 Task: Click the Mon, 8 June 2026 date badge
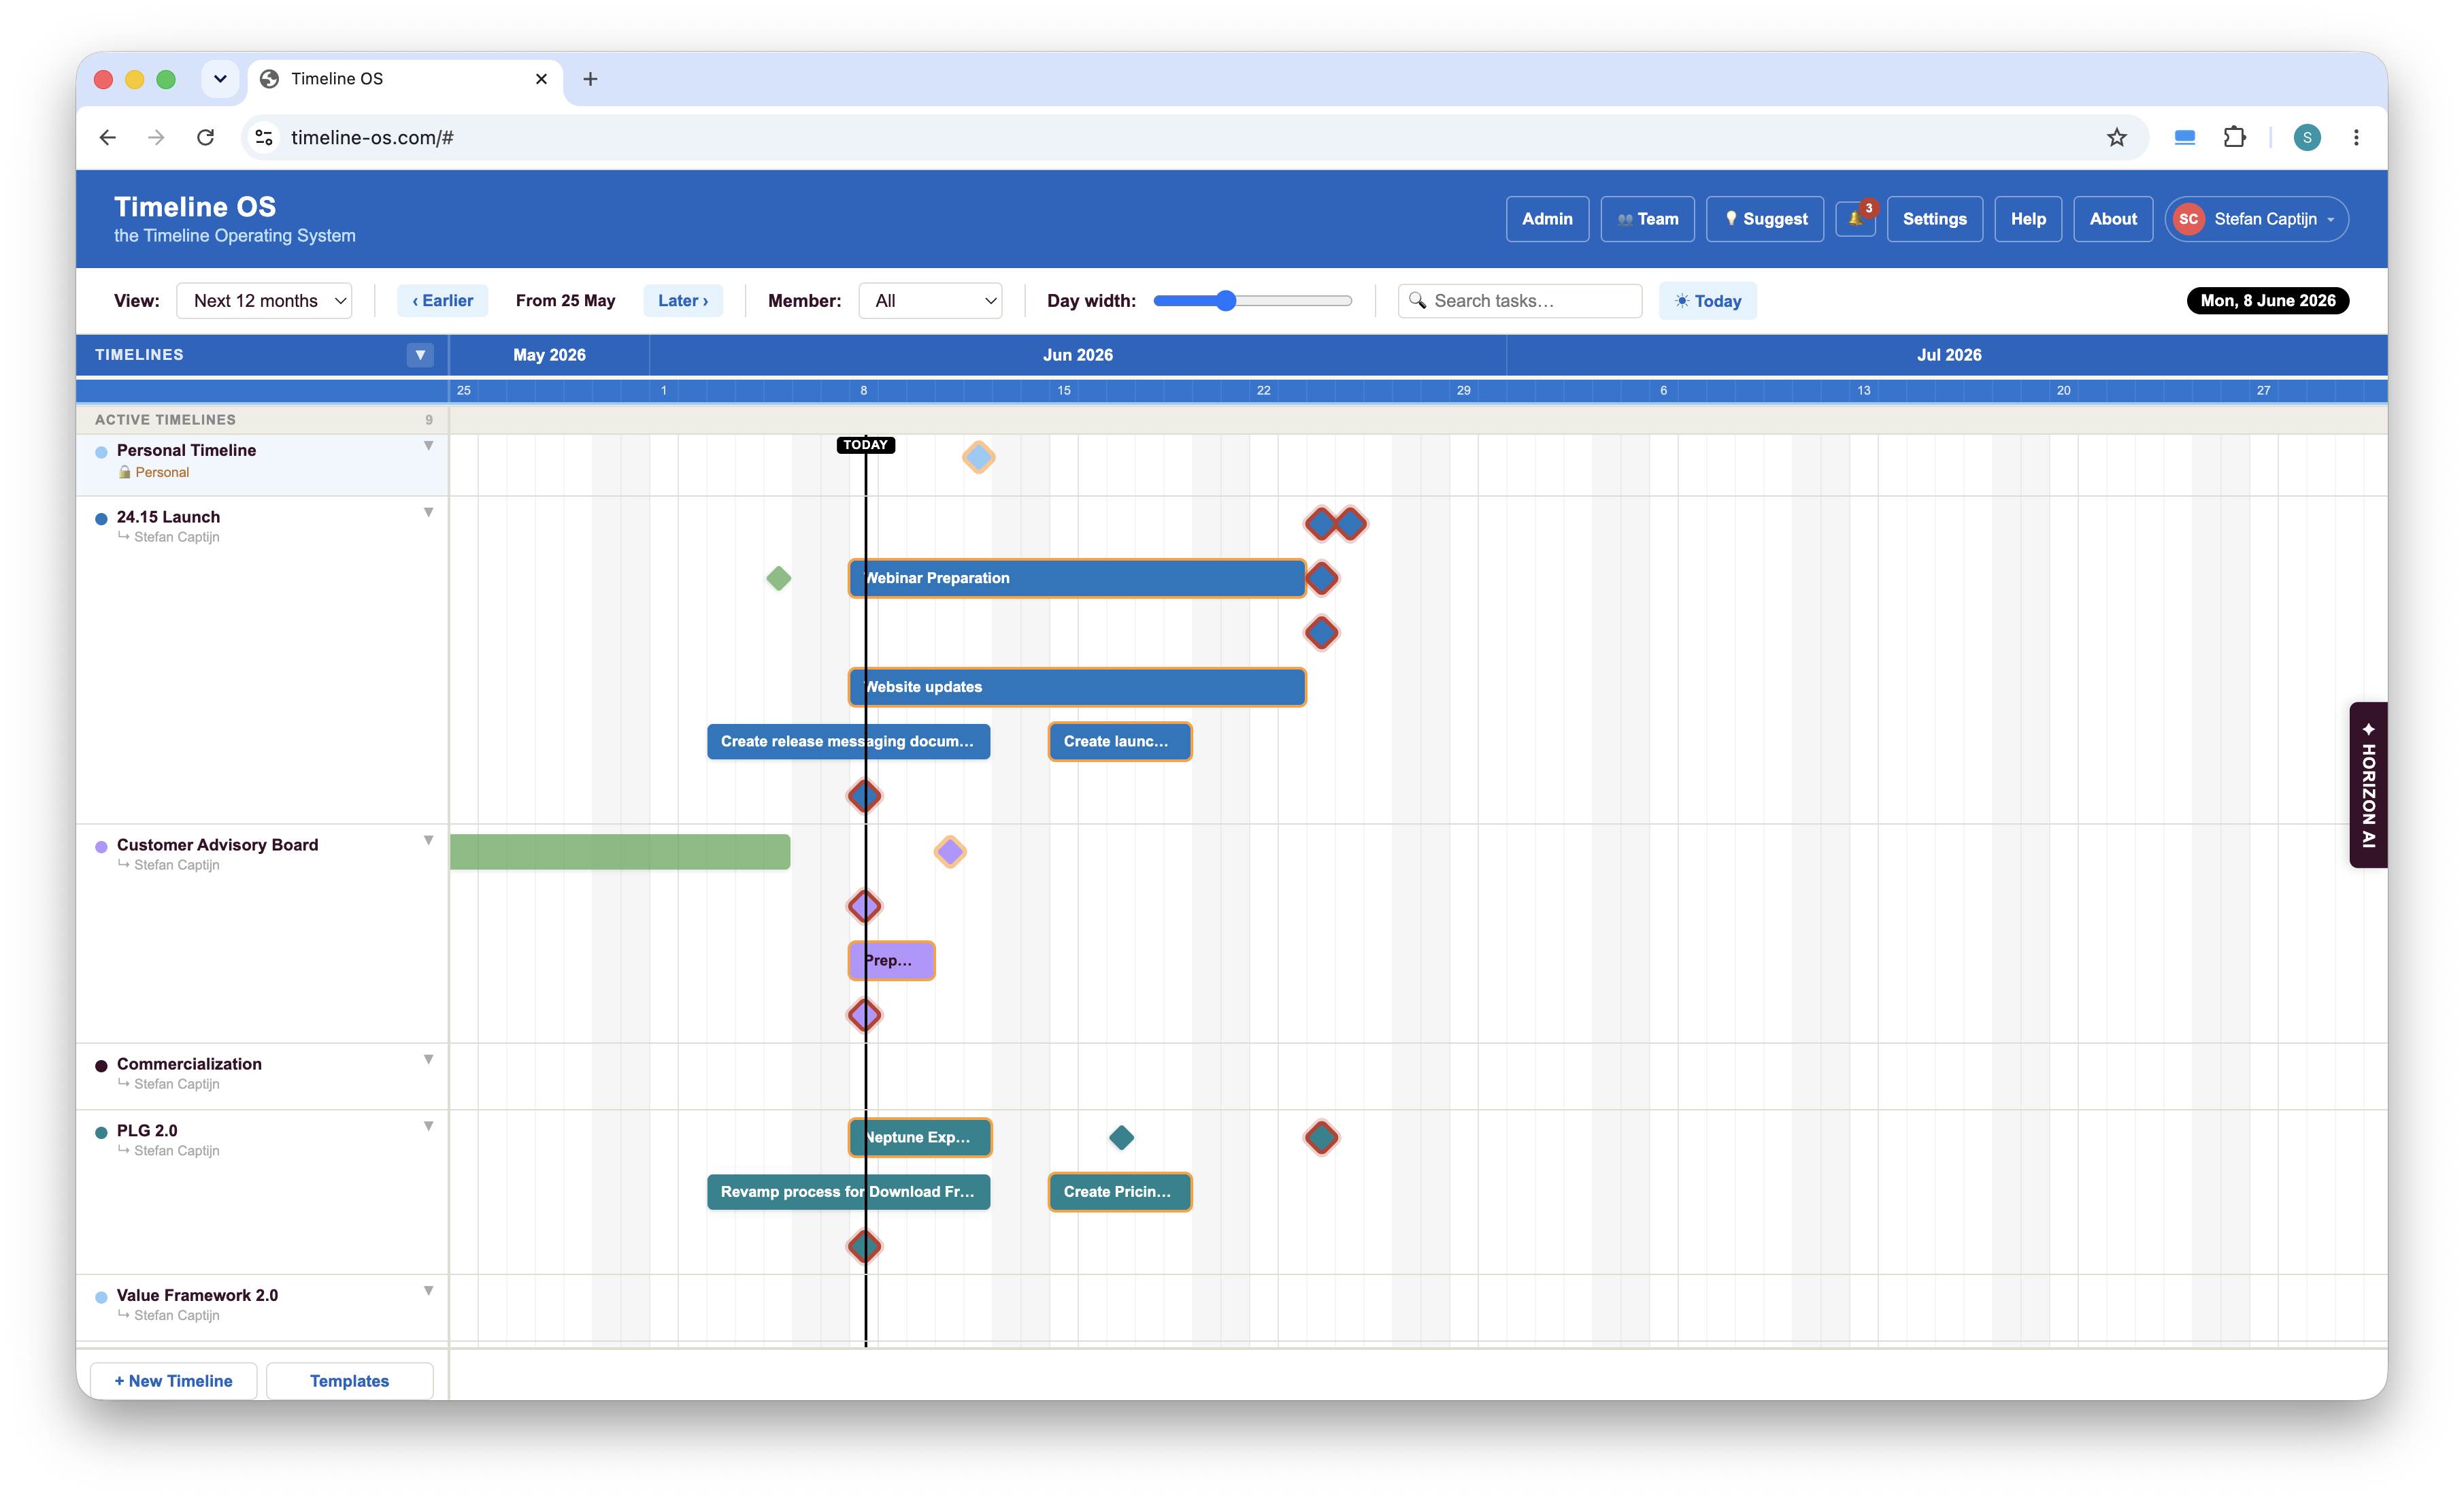(2267, 301)
